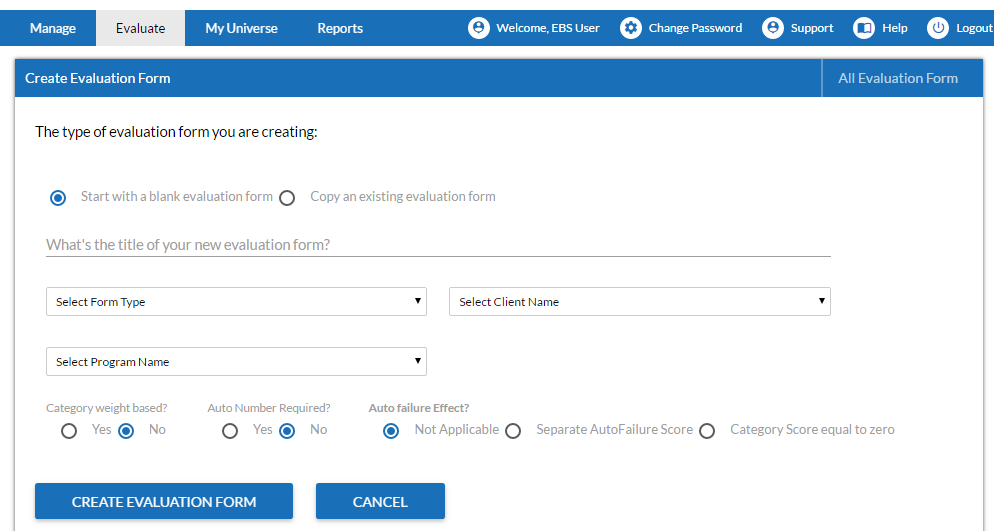Click the Help book icon
This screenshot has height=531, width=994.
tap(864, 28)
